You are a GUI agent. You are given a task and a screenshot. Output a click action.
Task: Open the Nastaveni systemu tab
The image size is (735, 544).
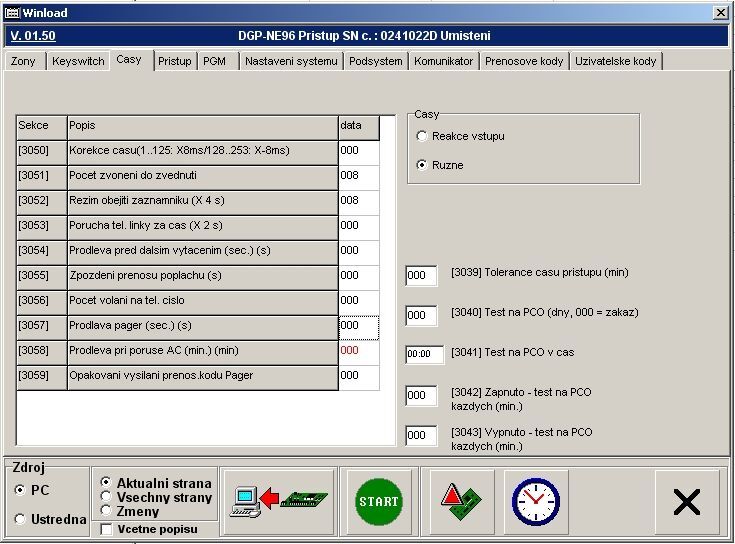point(292,61)
